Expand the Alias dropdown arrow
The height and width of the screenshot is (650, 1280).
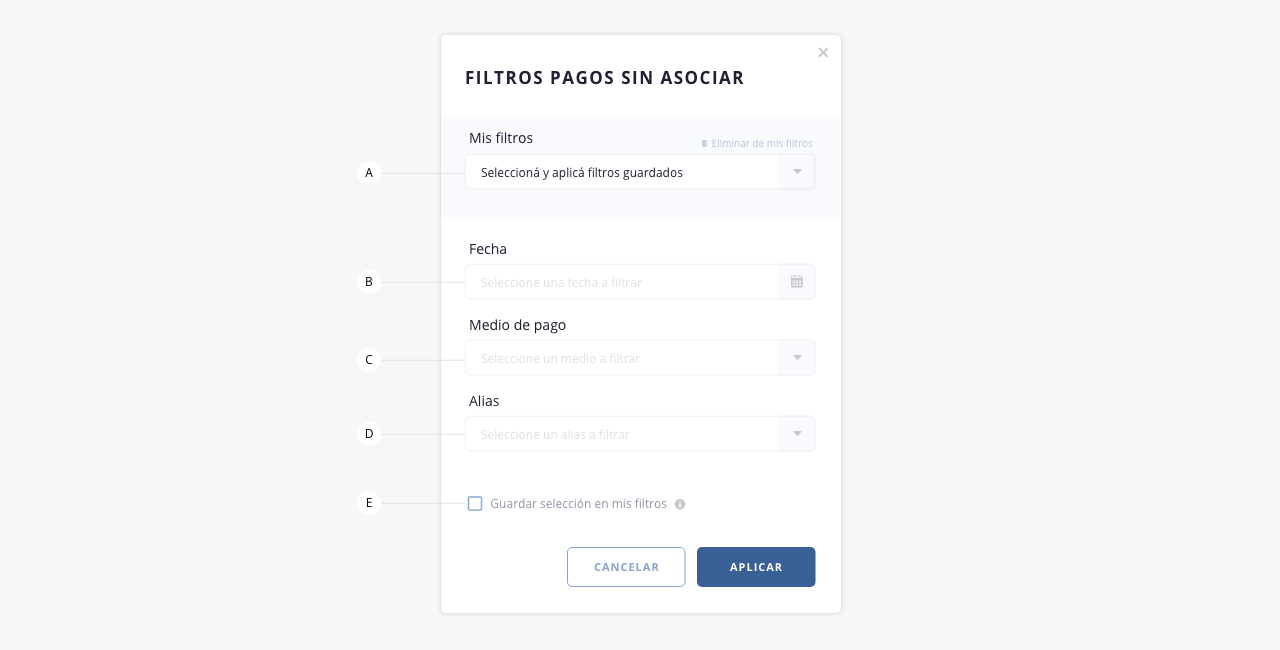(797, 434)
